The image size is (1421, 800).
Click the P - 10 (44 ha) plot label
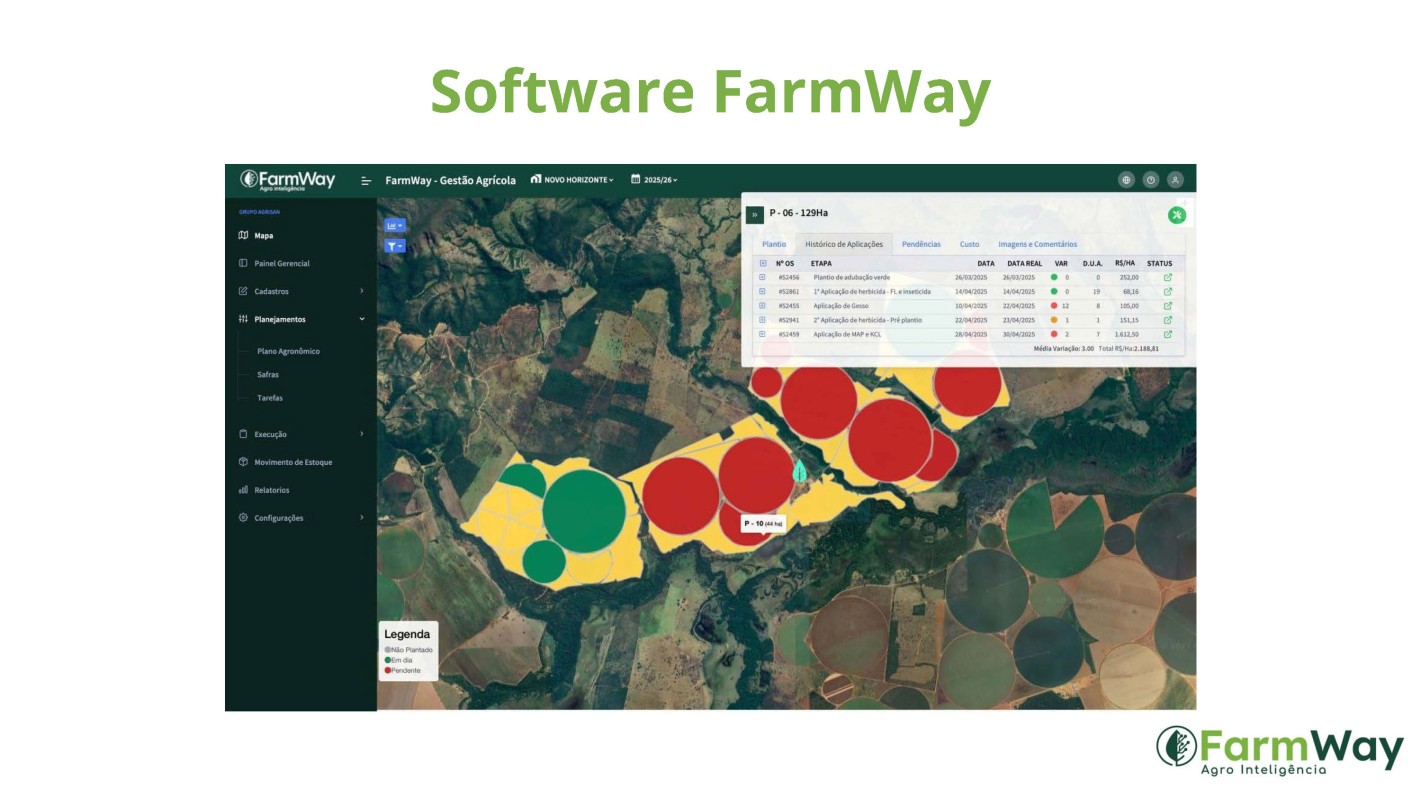pos(764,524)
